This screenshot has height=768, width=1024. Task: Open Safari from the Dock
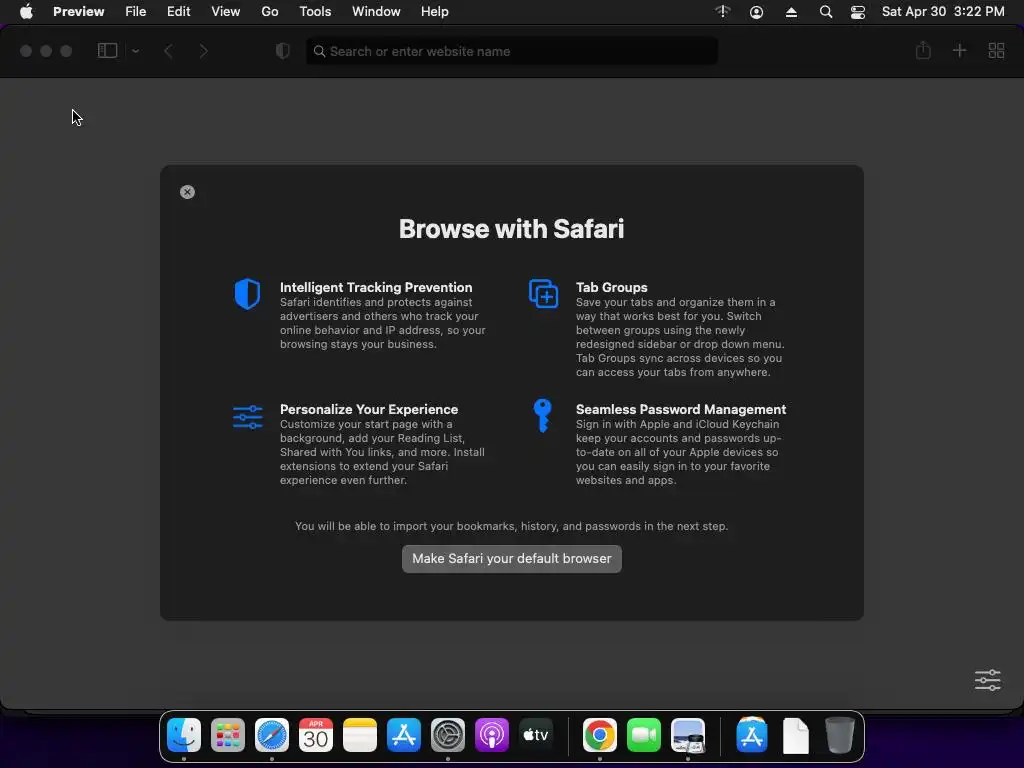point(272,735)
